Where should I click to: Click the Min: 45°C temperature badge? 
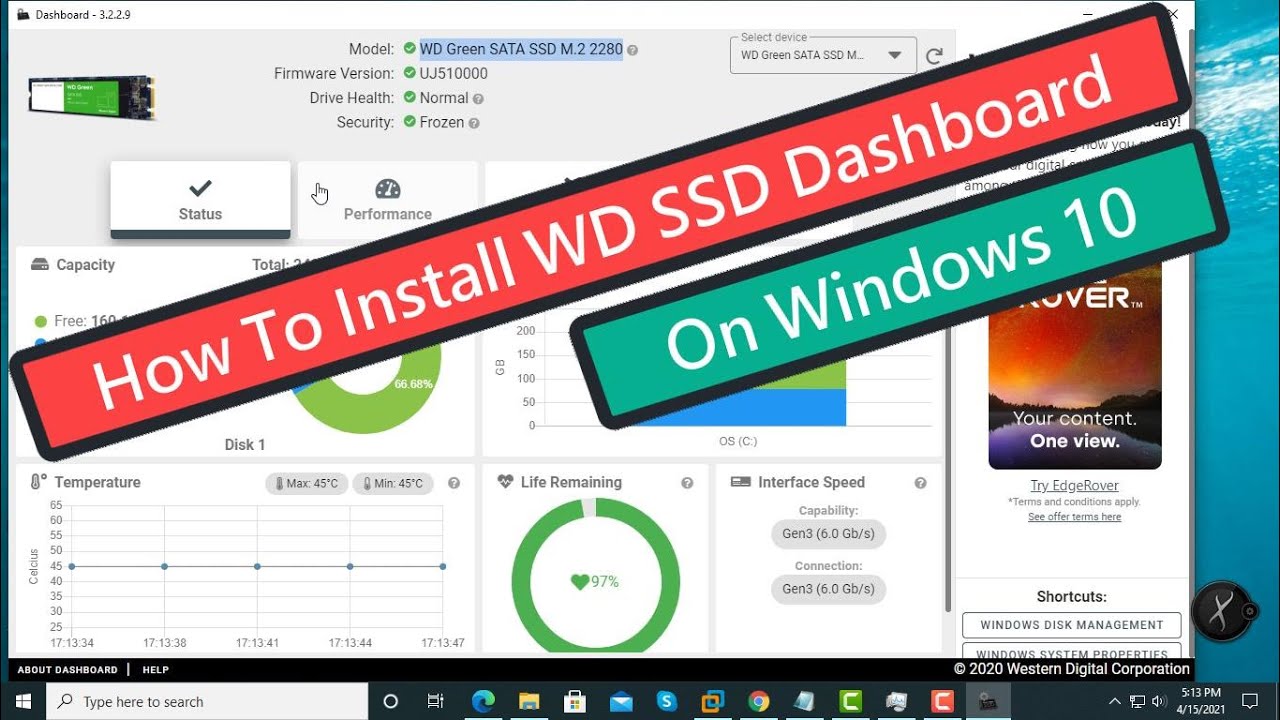[x=393, y=484]
